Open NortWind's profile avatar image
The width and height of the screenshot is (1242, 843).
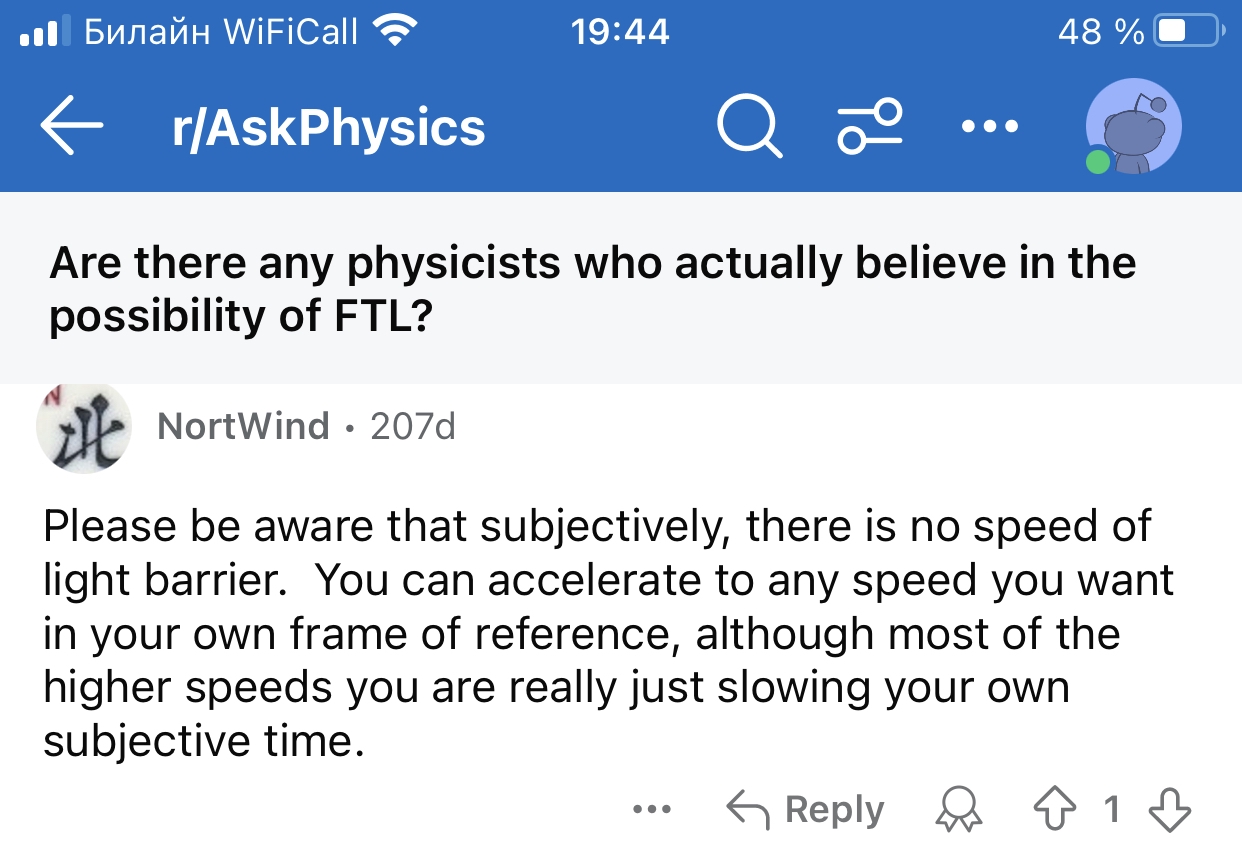84,427
